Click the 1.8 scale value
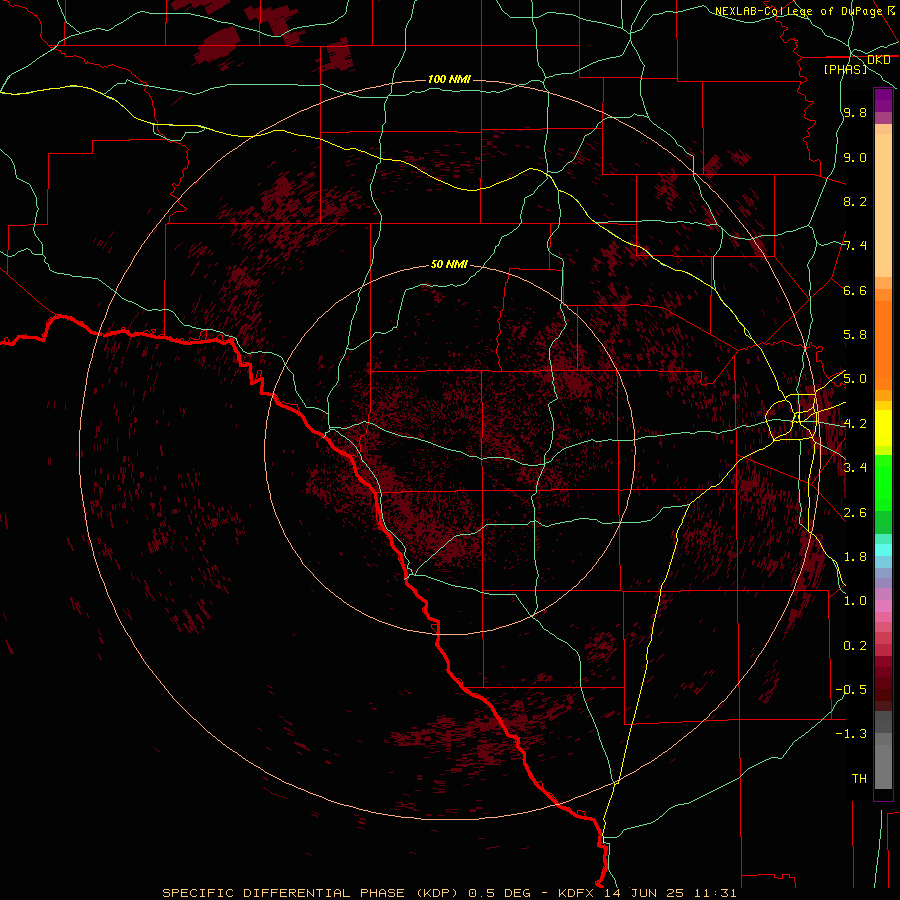This screenshot has width=900, height=900. 855,557
